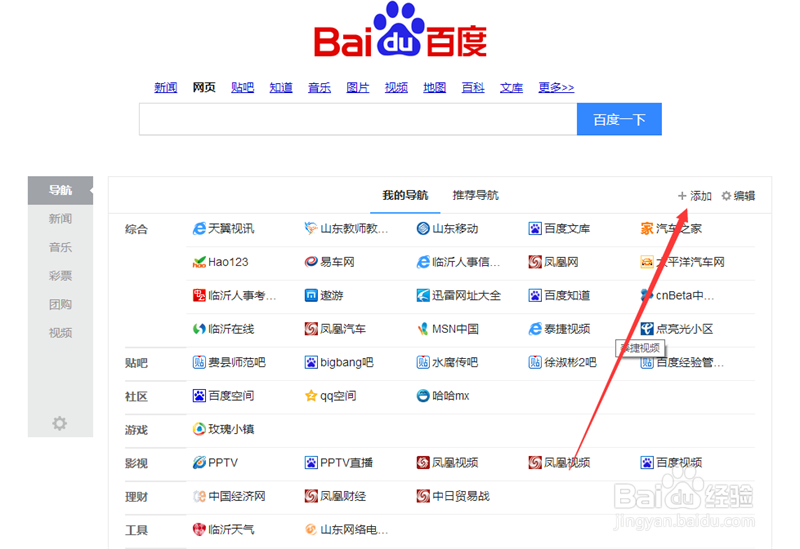Click the PPTV site icon
The height and width of the screenshot is (549, 800).
(199, 463)
